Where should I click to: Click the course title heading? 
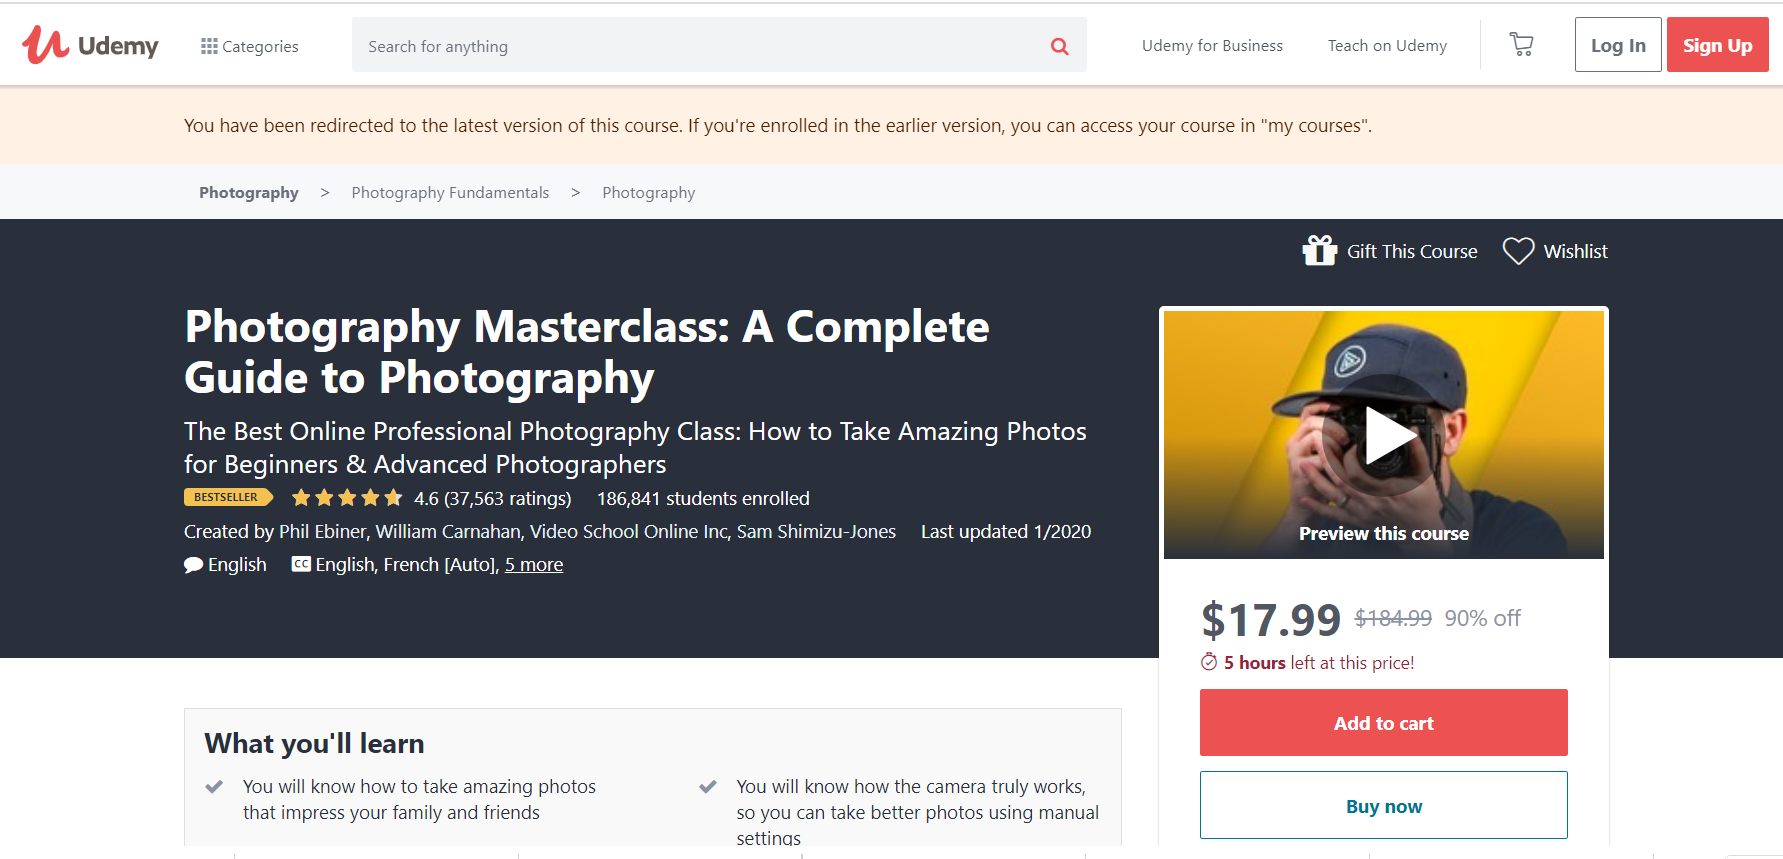(587, 352)
